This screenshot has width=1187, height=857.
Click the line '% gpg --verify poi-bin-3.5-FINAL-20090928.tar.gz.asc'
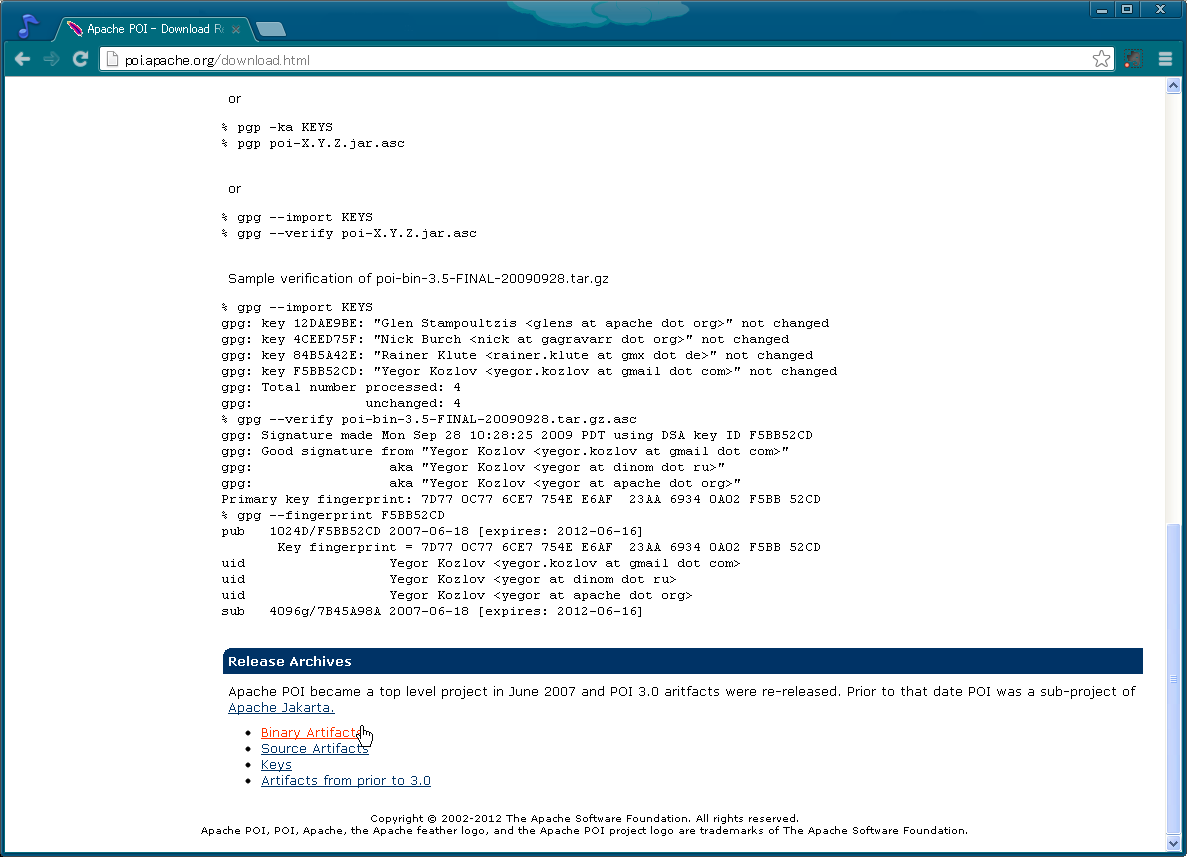pyautogui.click(x=429, y=419)
